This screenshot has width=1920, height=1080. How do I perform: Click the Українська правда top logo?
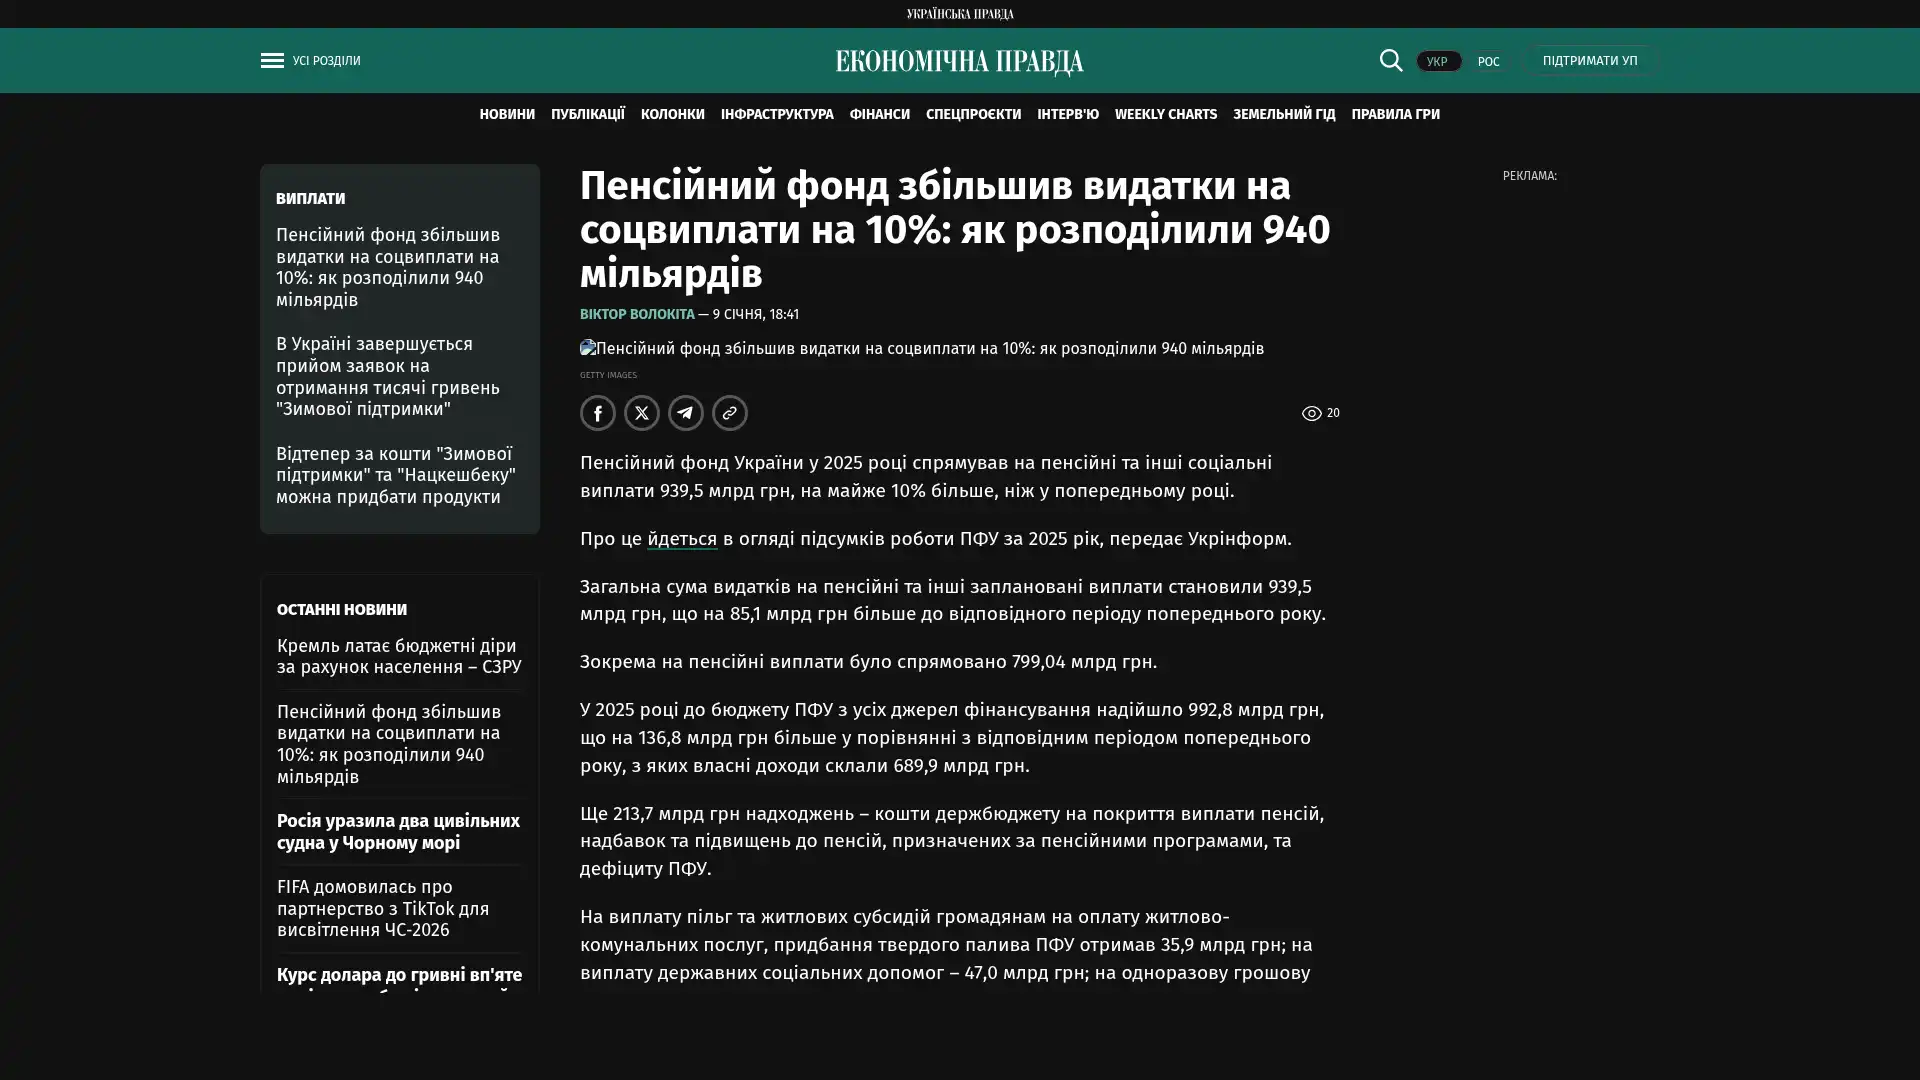click(959, 14)
